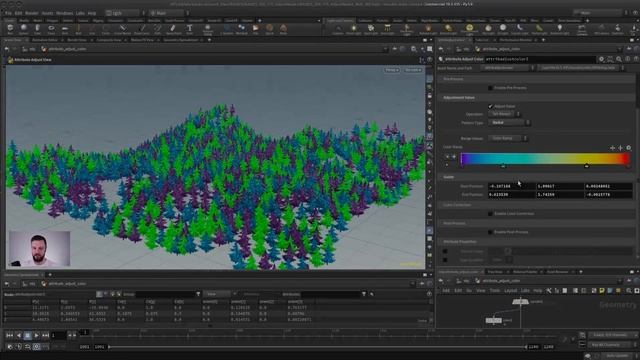The width and height of the screenshot is (640, 360).
Task: Click the ramp handle in the teal region
Action: point(503,166)
